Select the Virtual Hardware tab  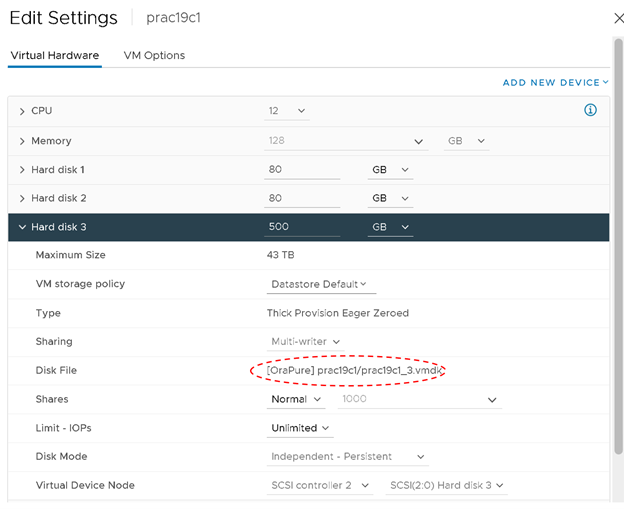click(x=55, y=55)
